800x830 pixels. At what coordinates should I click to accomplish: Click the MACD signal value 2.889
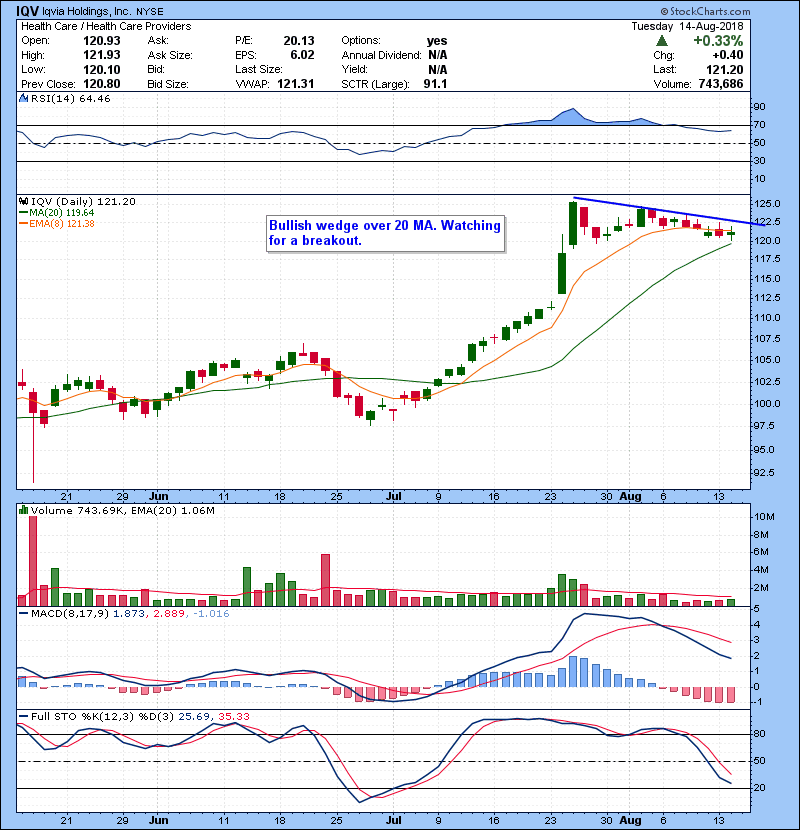[169, 614]
